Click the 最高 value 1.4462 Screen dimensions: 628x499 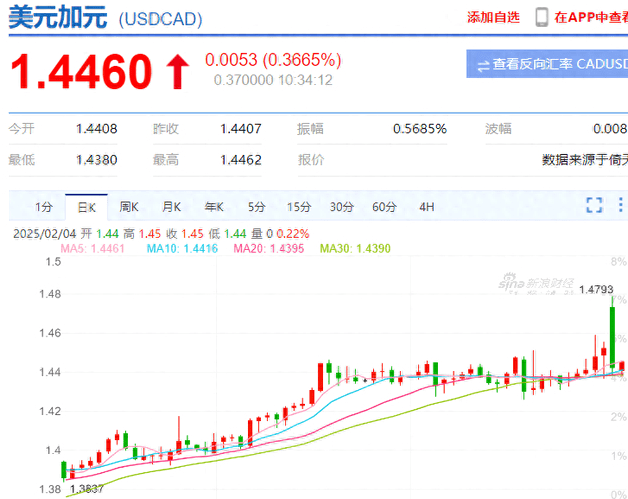point(241,160)
